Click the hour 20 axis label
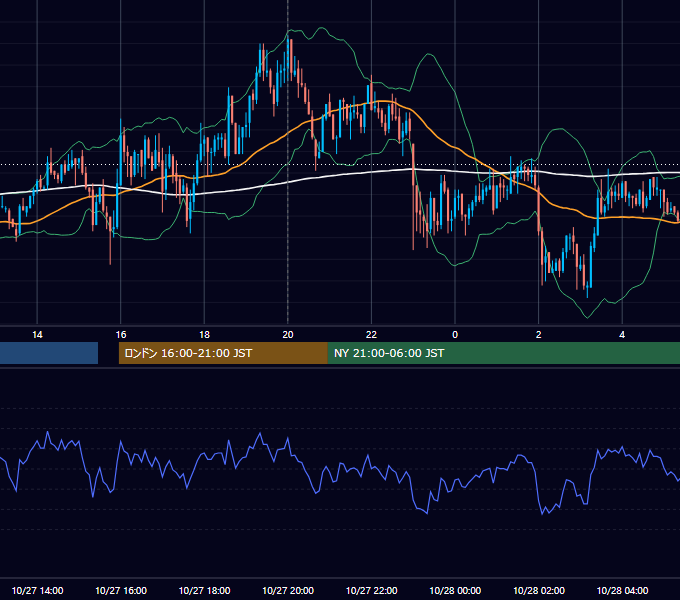The height and width of the screenshot is (600, 680). (x=288, y=335)
